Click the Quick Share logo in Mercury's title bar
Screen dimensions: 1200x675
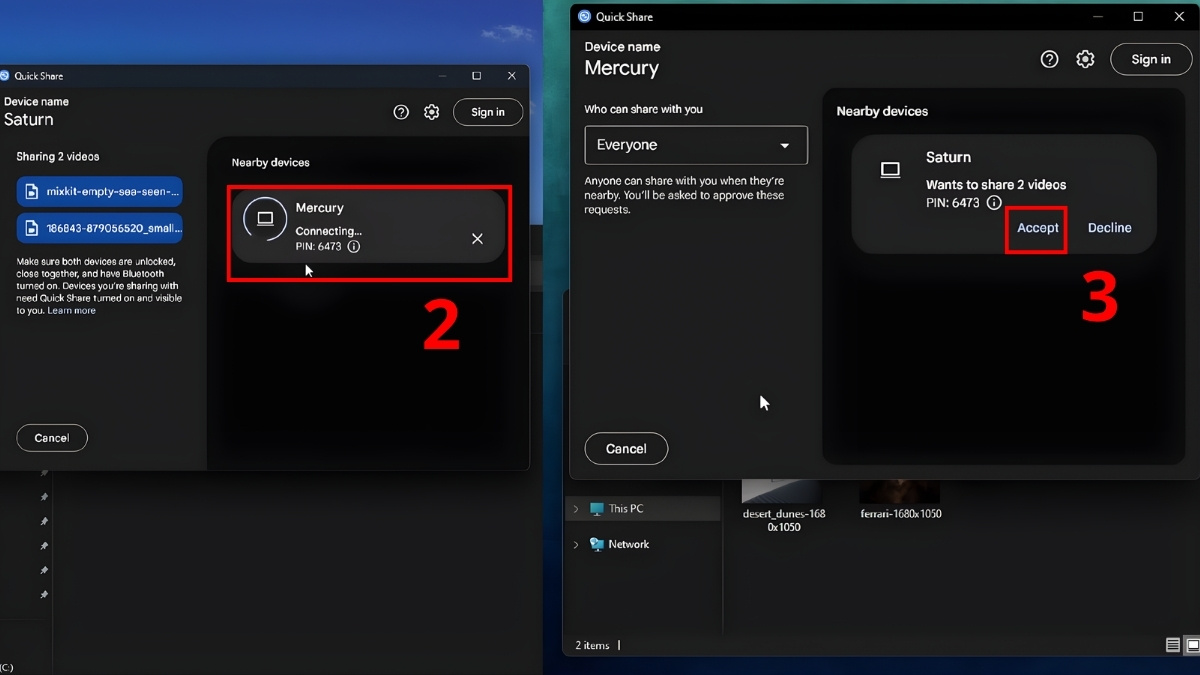pos(584,16)
